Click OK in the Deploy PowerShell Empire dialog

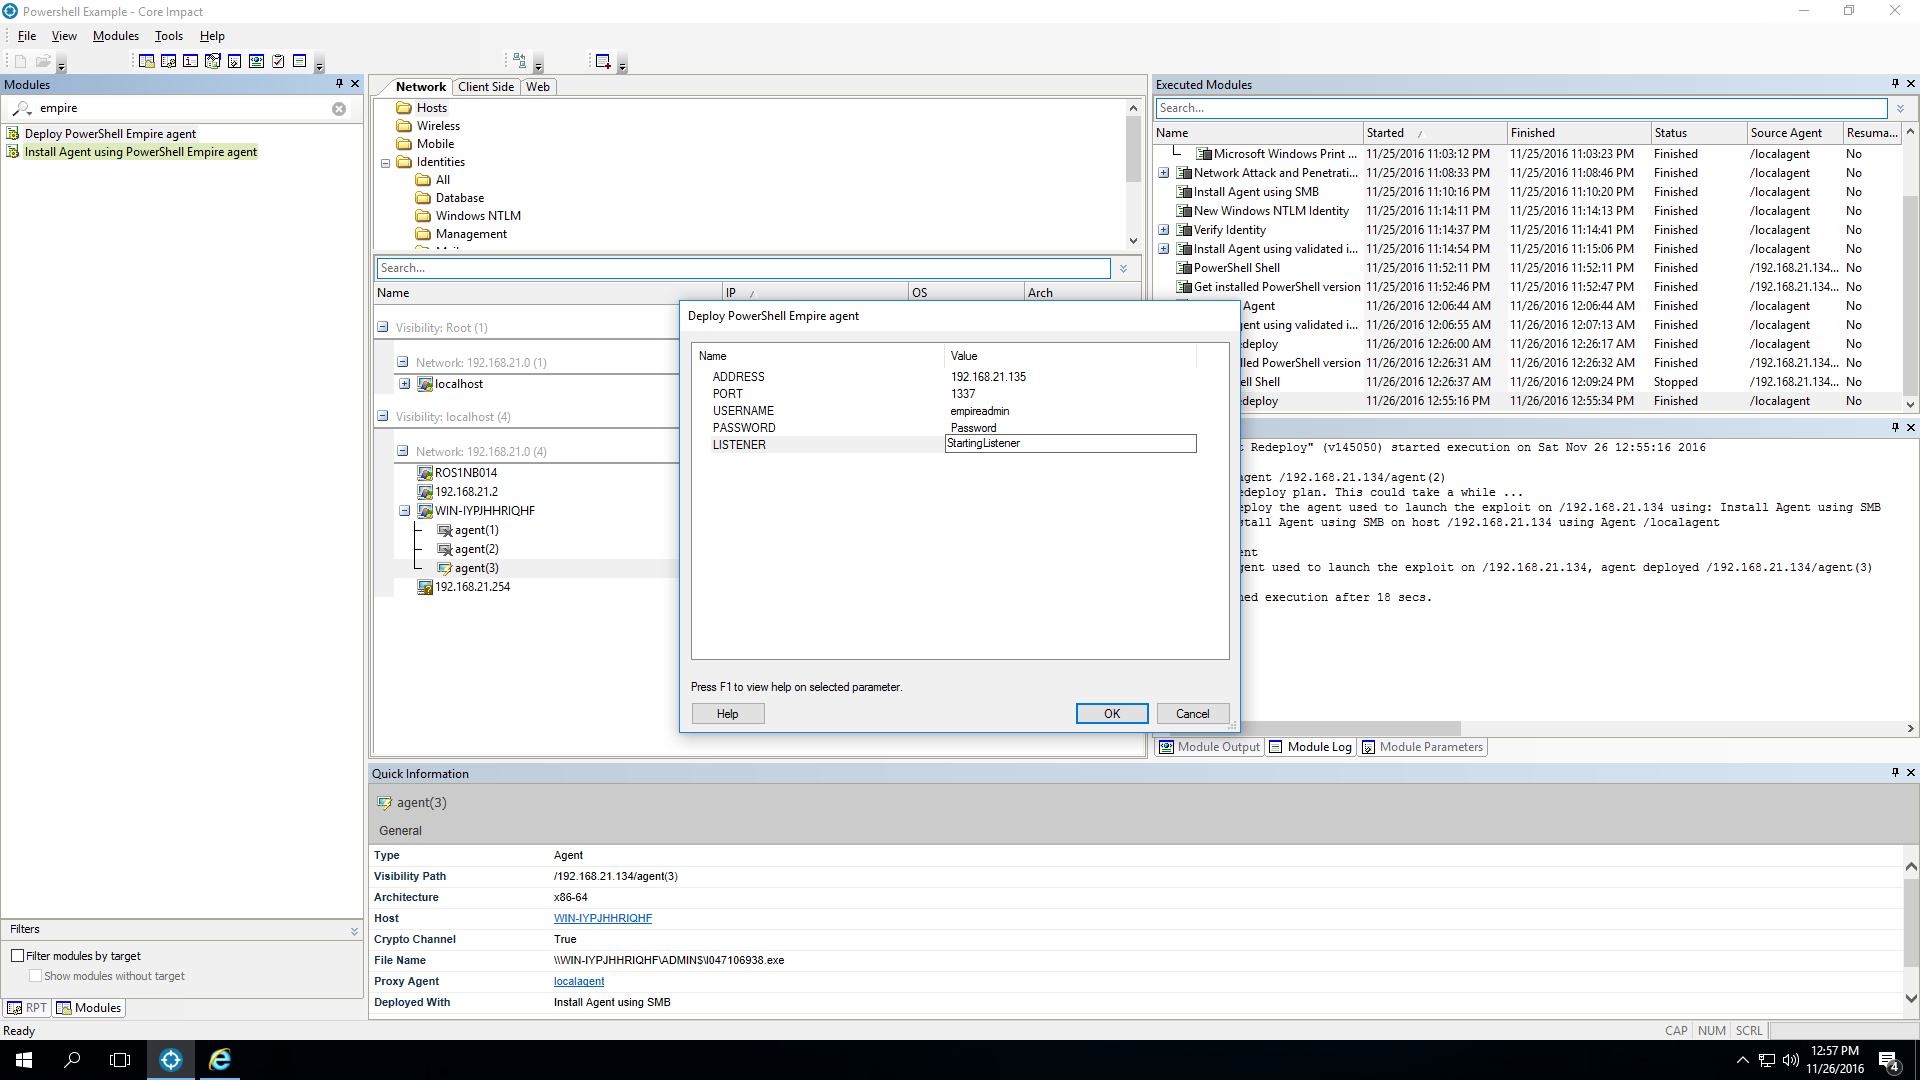tap(1112, 714)
